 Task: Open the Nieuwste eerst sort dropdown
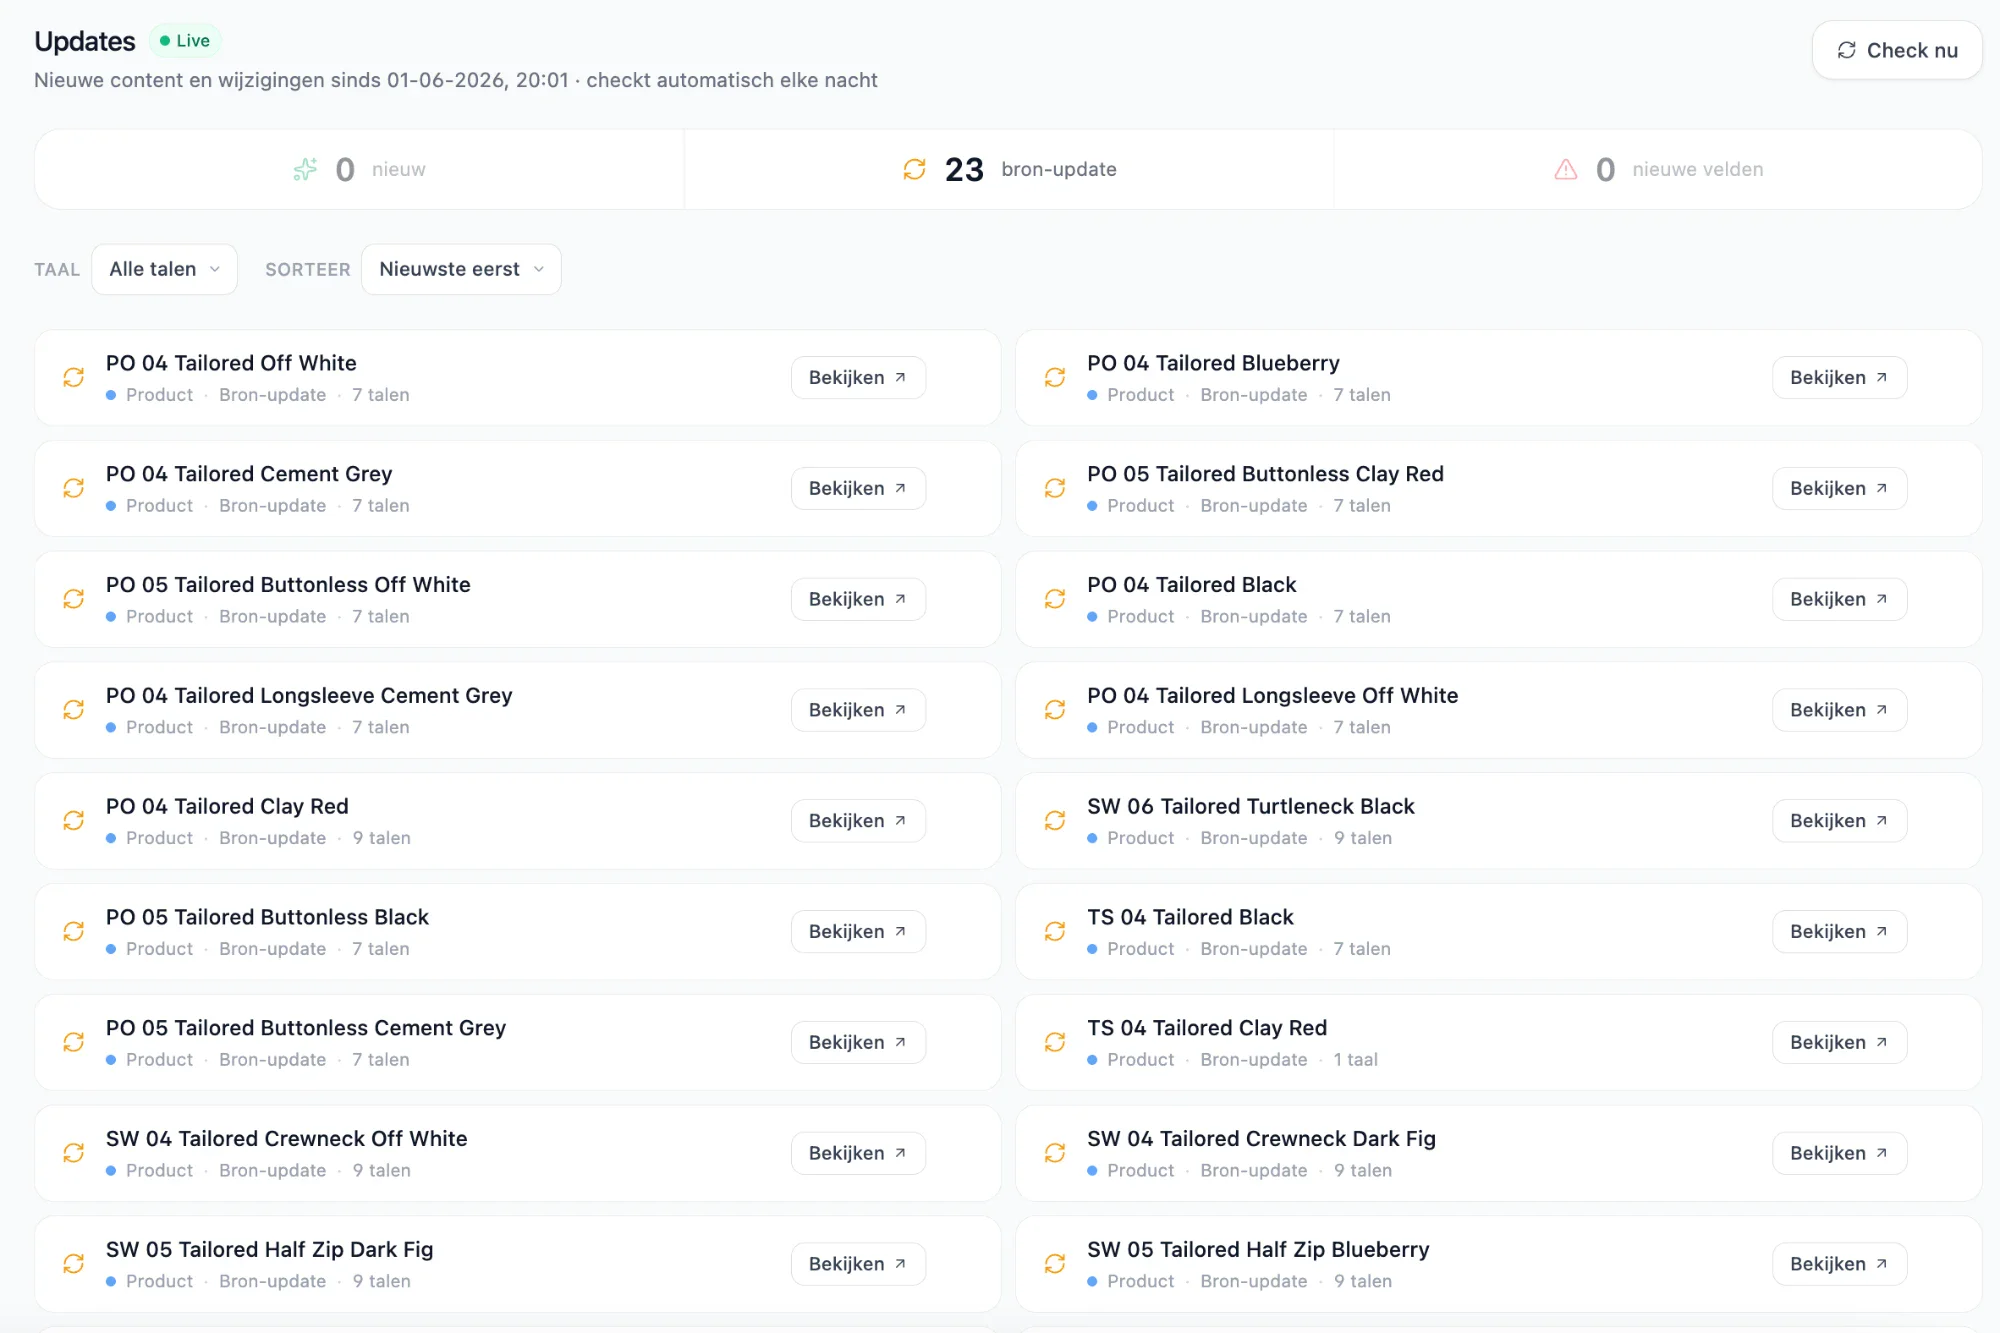coord(461,269)
